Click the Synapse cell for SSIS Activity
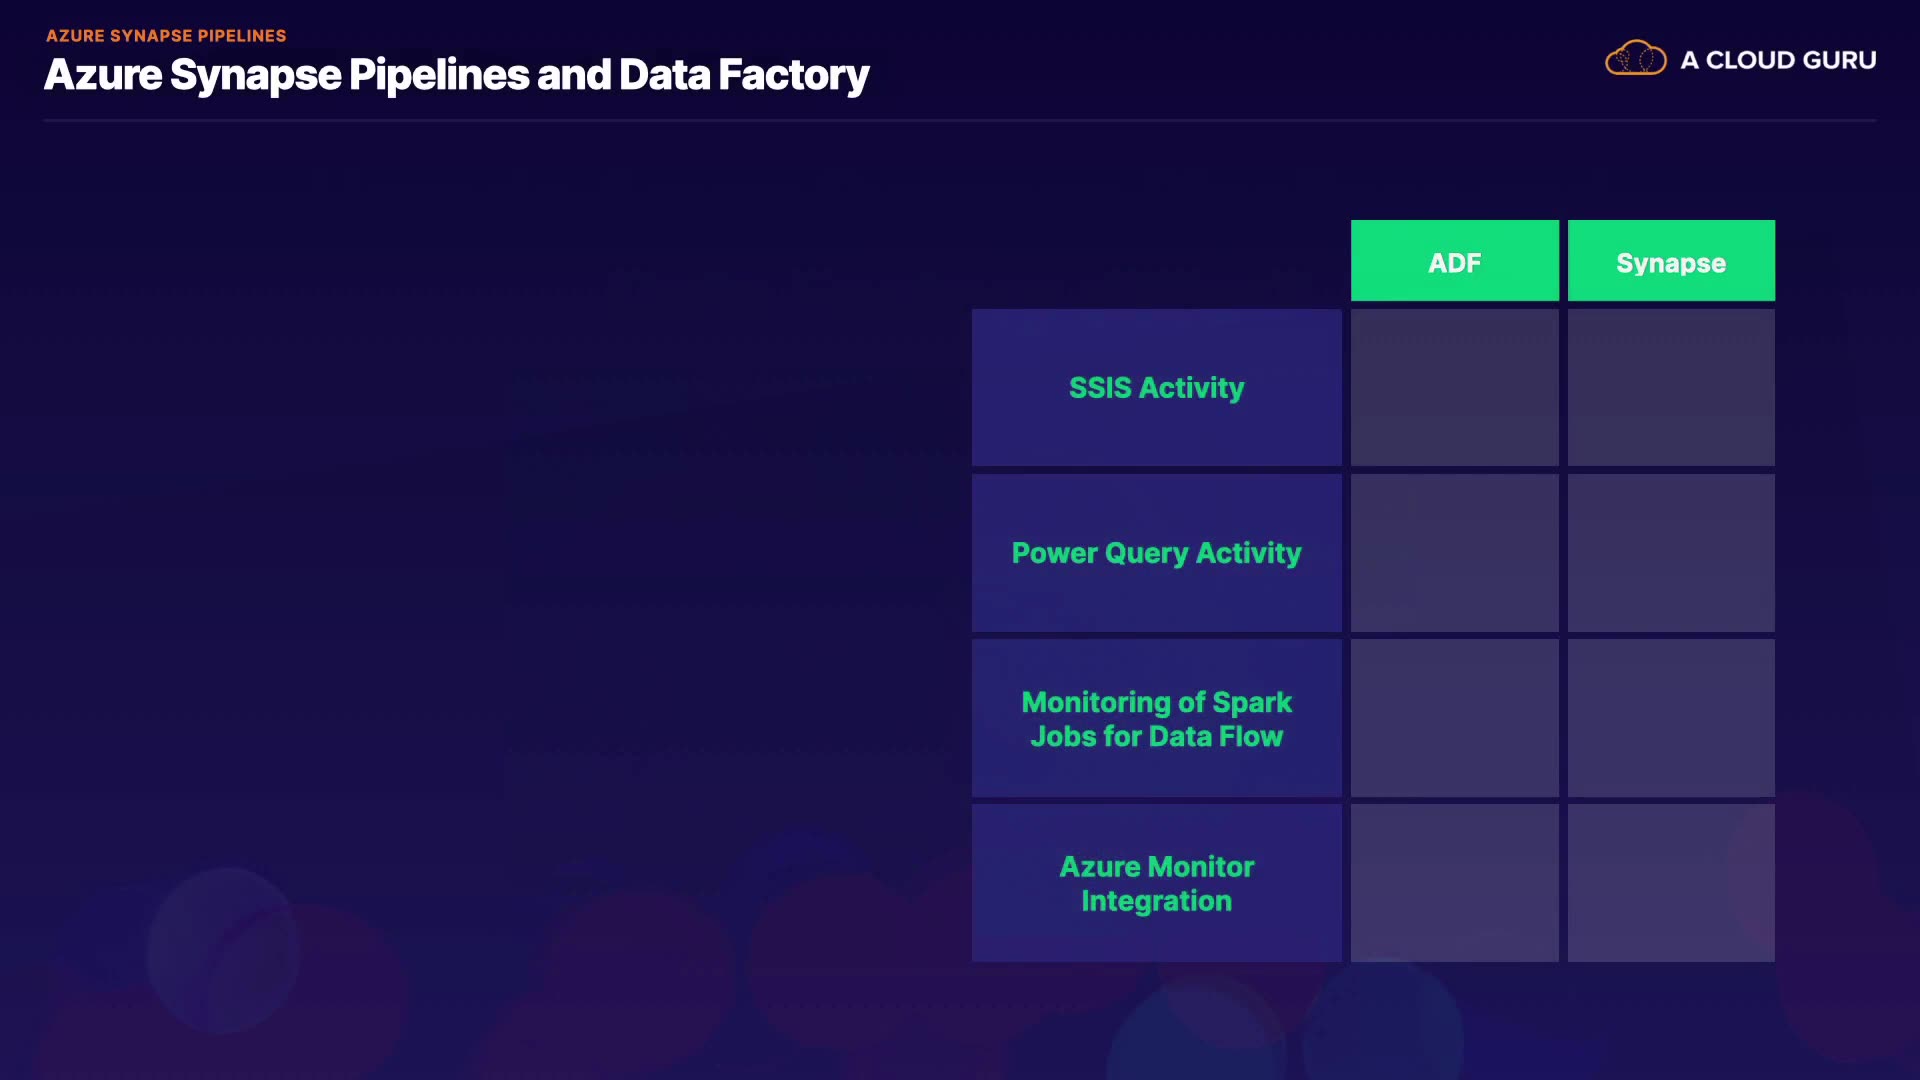The height and width of the screenshot is (1080, 1920). click(1671, 388)
